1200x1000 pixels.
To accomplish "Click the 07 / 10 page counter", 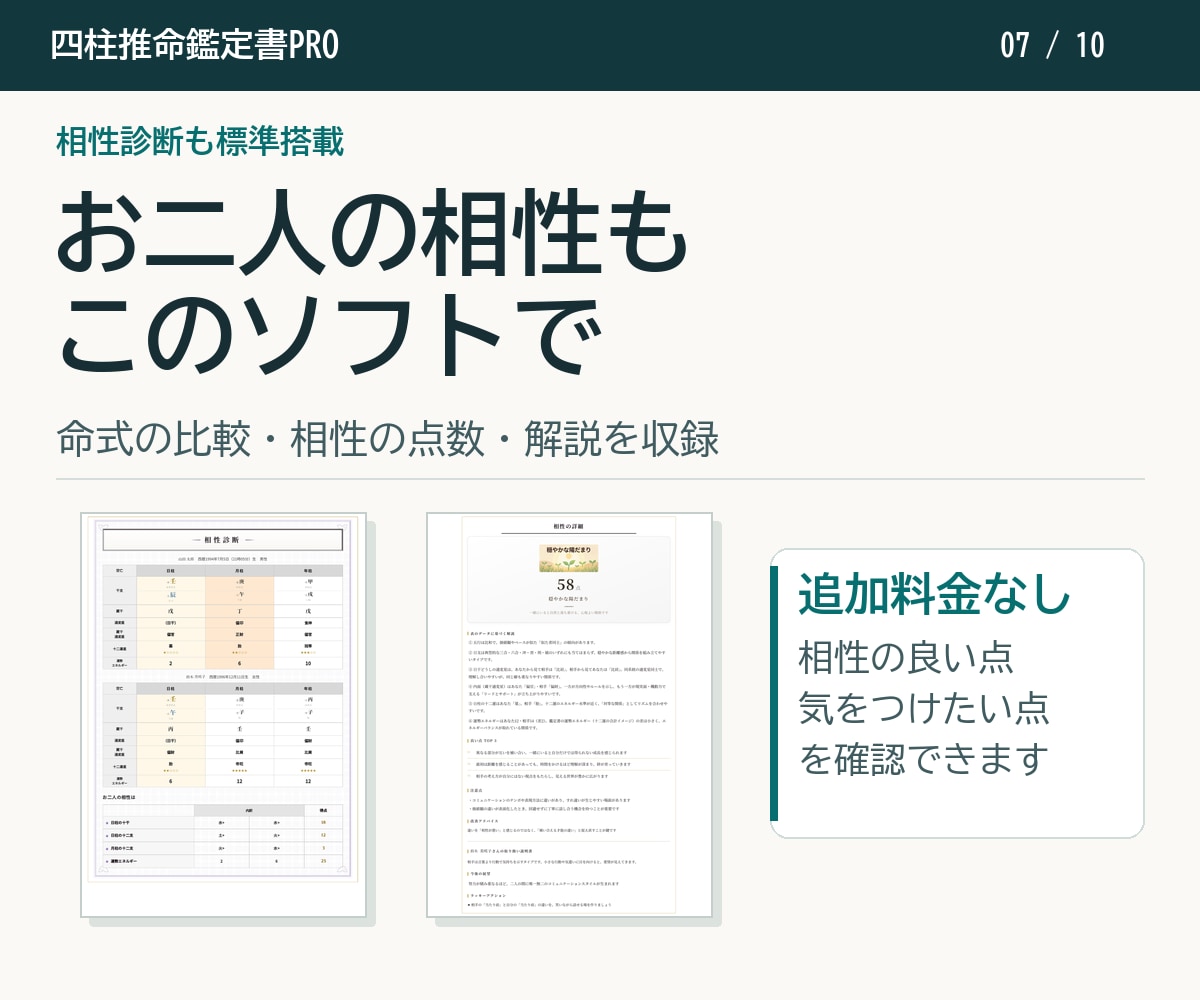I will [1053, 45].
